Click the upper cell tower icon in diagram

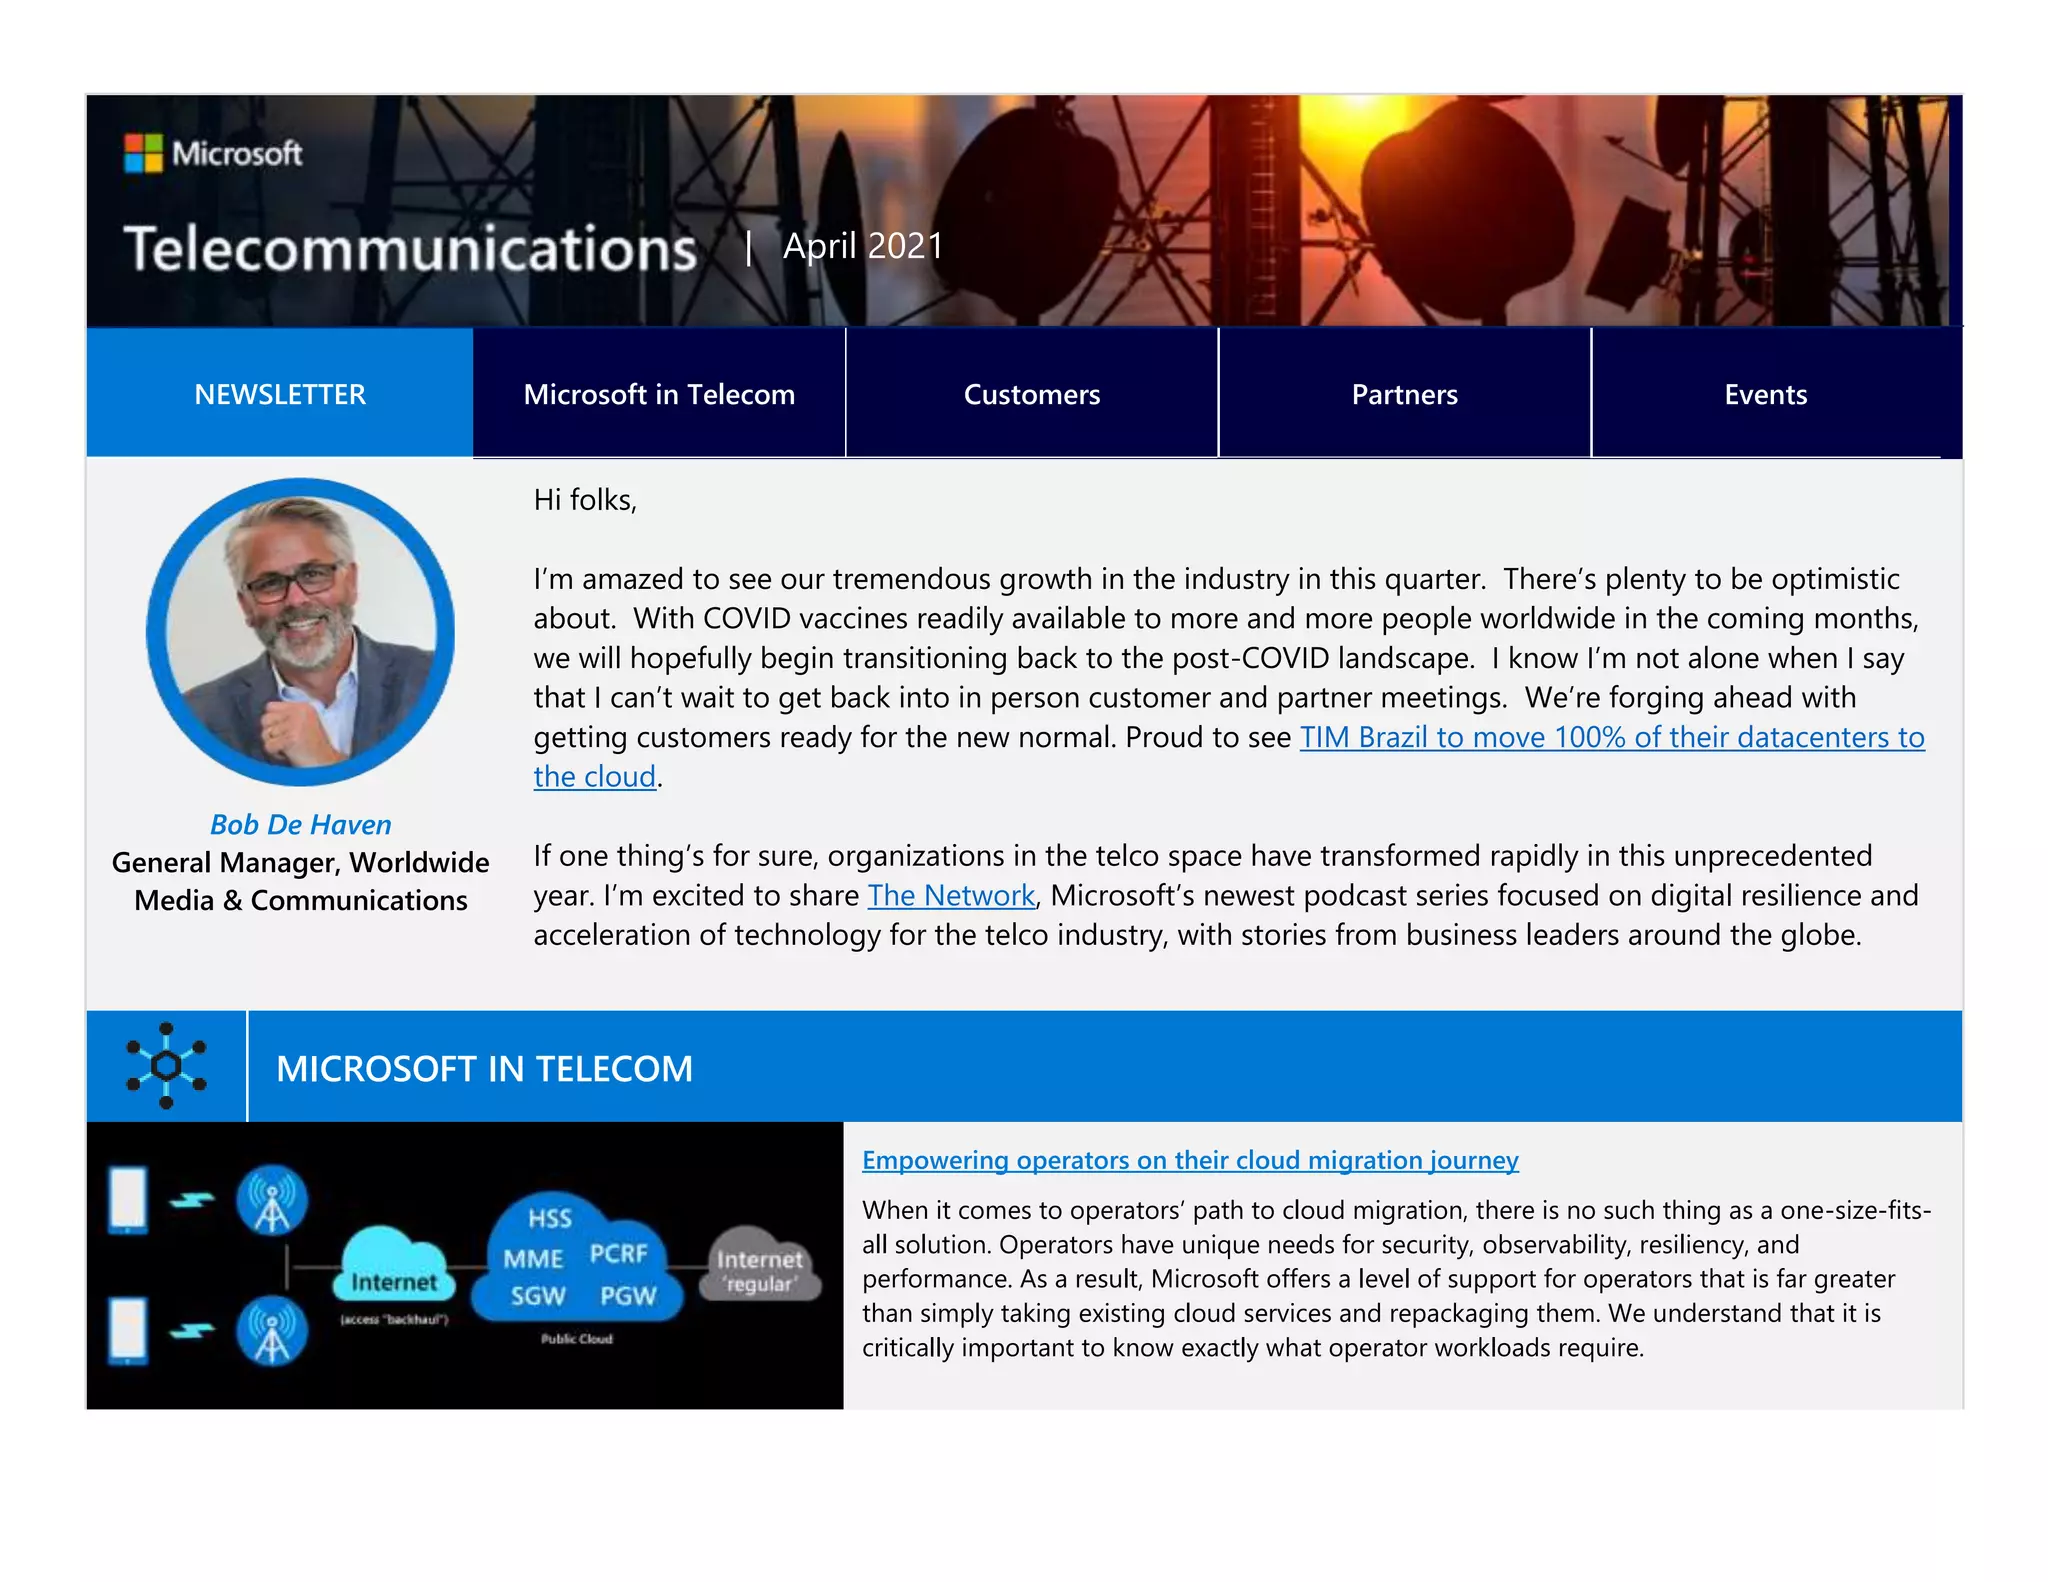coord(271,1200)
